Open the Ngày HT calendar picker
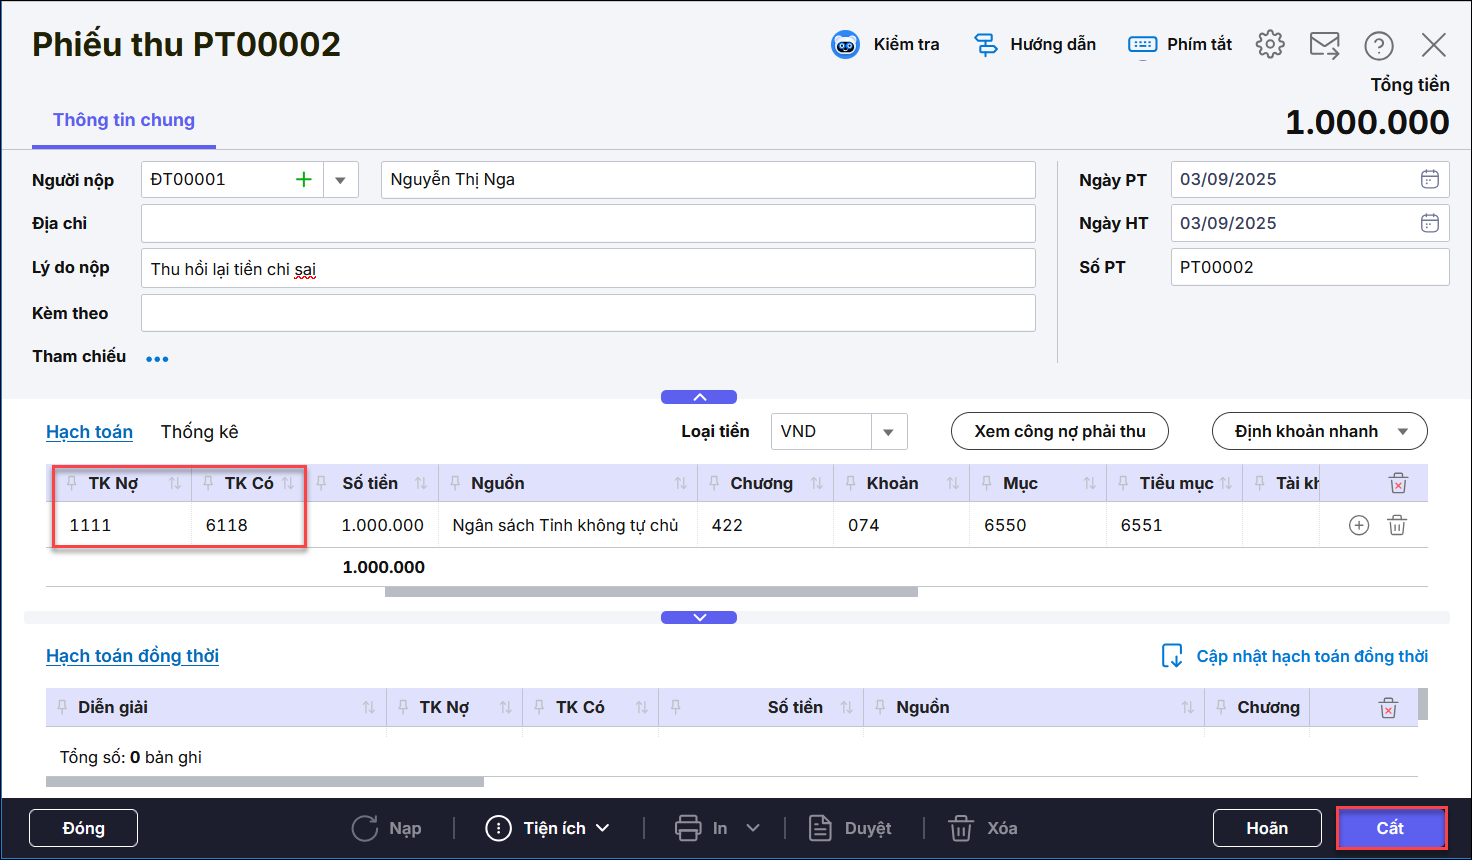 point(1430,223)
